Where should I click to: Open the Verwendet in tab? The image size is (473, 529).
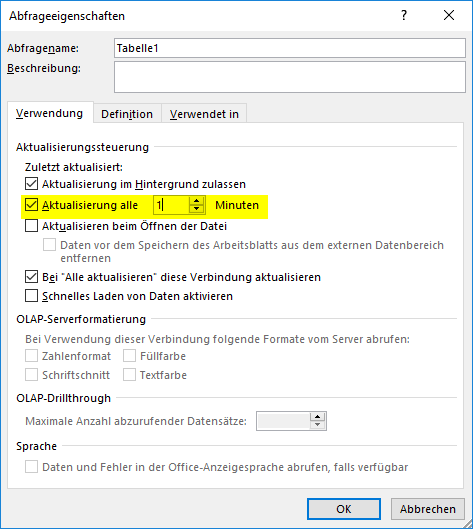coord(204,114)
